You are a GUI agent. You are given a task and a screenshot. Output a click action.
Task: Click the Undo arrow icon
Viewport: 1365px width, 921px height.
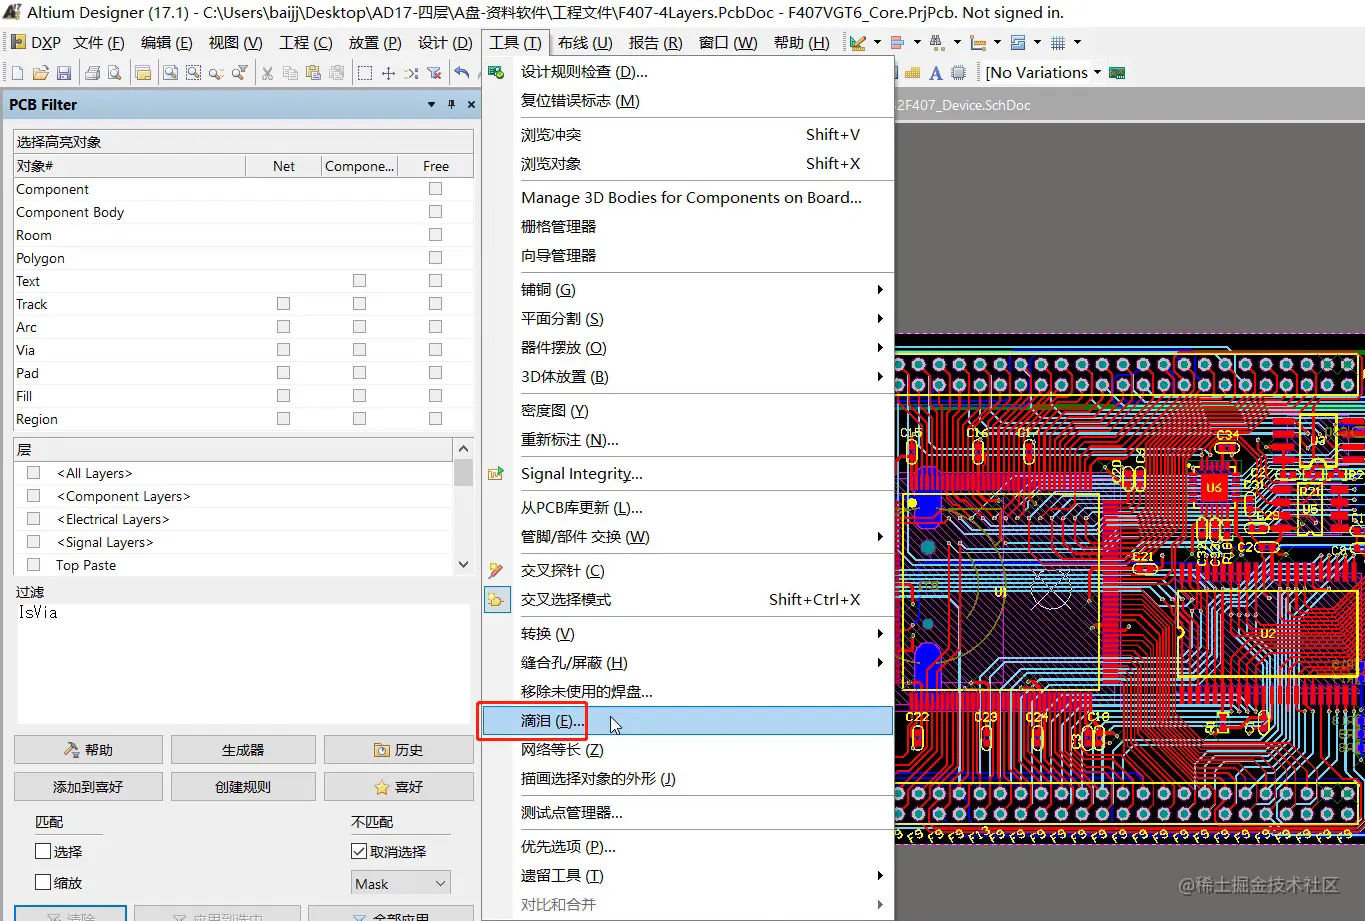[461, 73]
